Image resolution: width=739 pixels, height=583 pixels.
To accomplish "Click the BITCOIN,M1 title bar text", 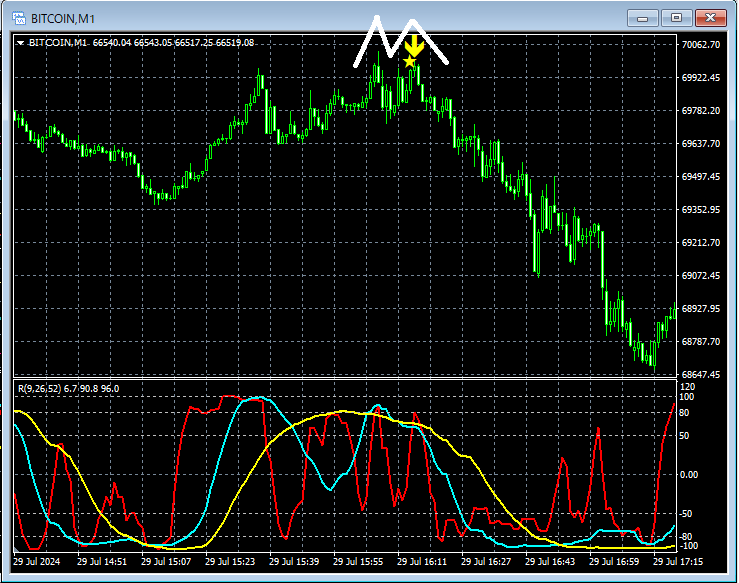I will pos(63,19).
